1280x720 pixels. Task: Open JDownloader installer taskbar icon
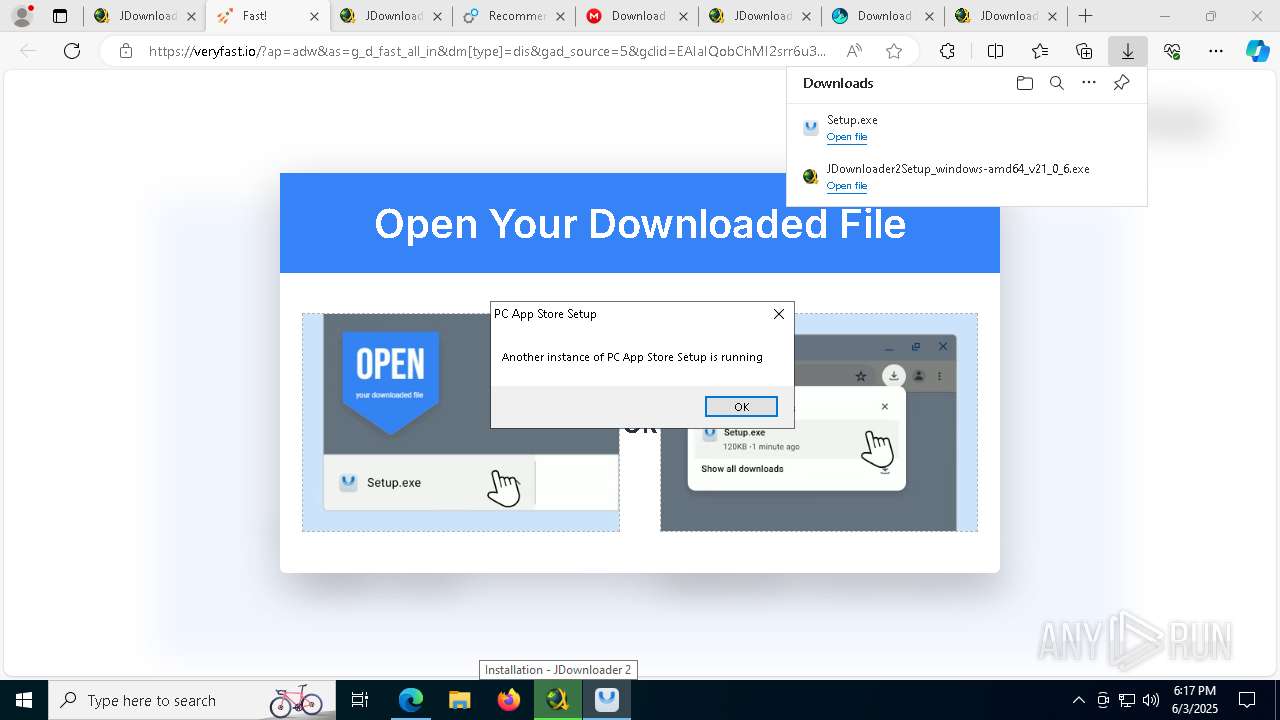pyautogui.click(x=558, y=700)
